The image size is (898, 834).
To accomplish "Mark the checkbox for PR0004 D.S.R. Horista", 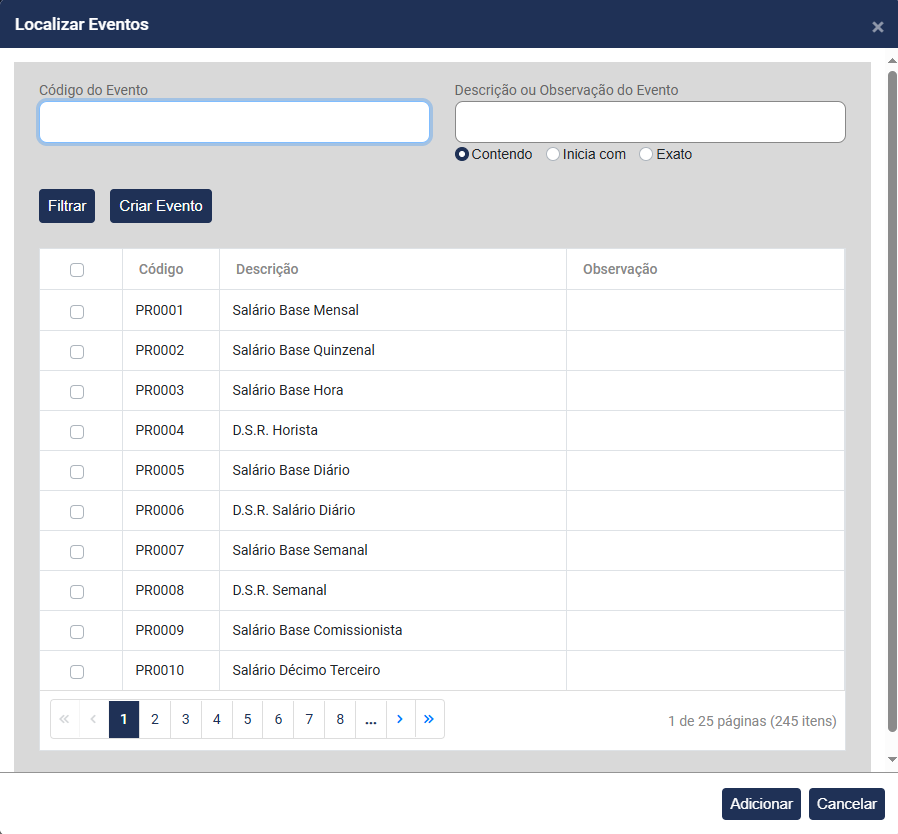I will click(x=77, y=432).
